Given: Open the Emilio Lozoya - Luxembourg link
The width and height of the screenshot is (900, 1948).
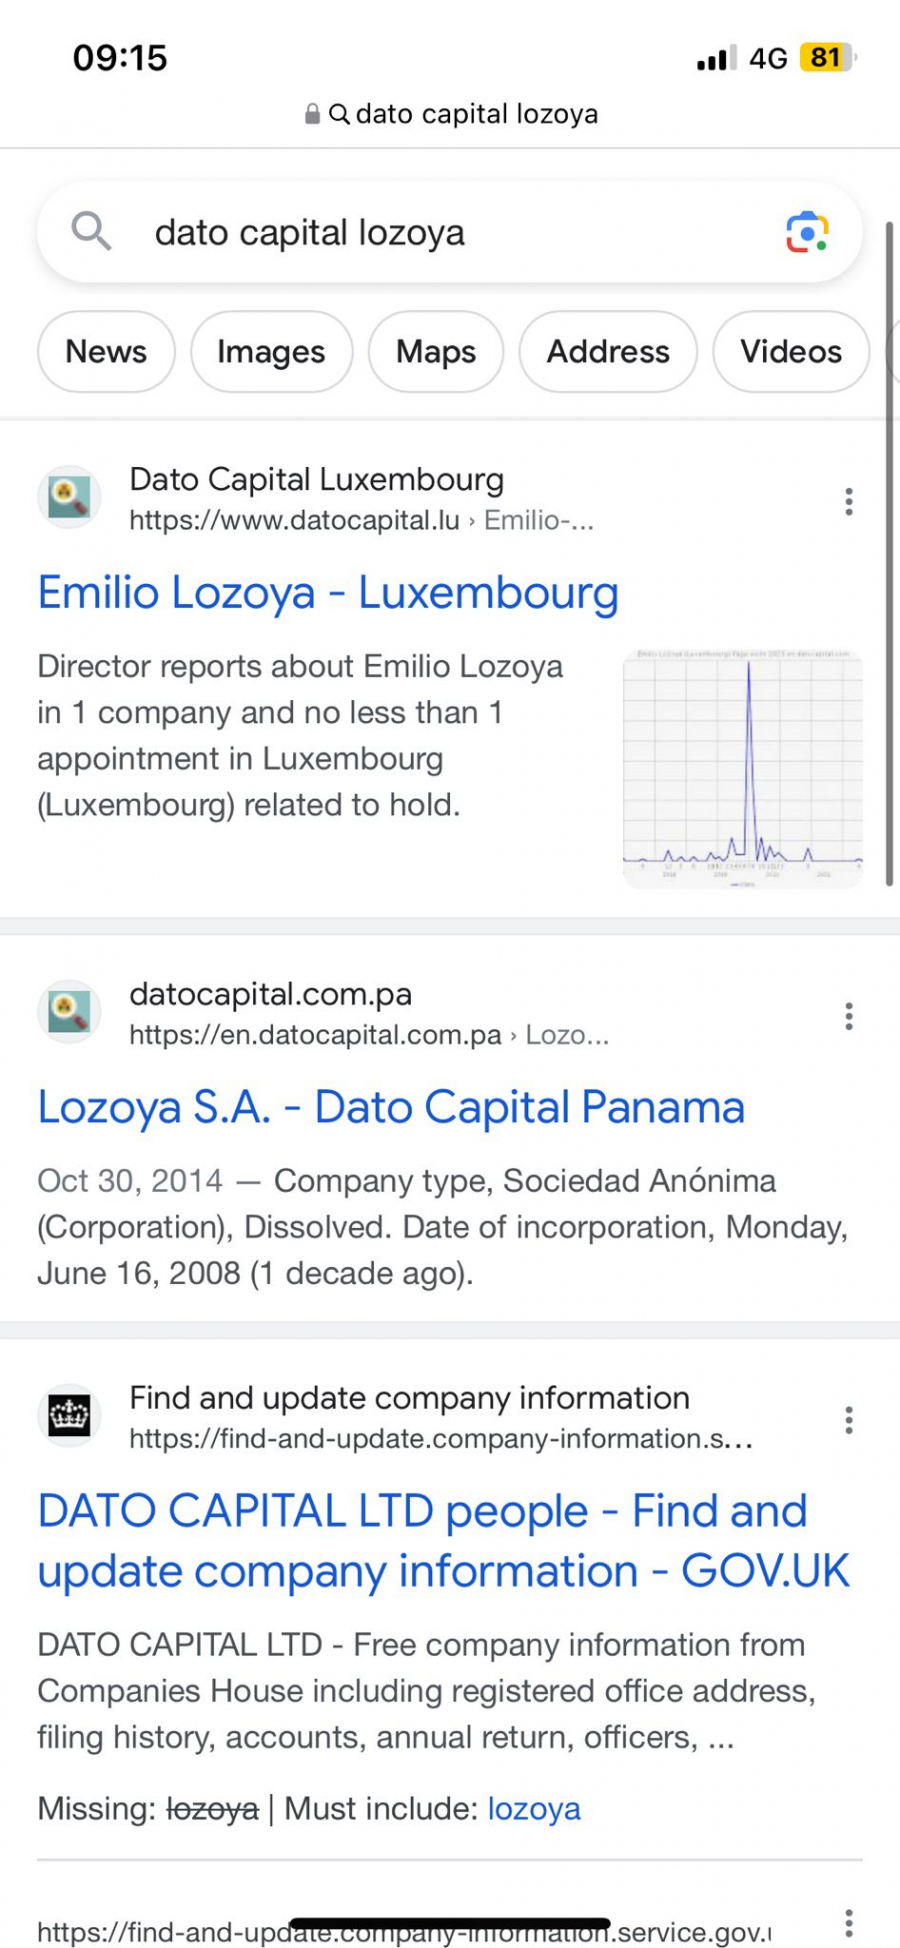Looking at the screenshot, I should click(x=328, y=593).
